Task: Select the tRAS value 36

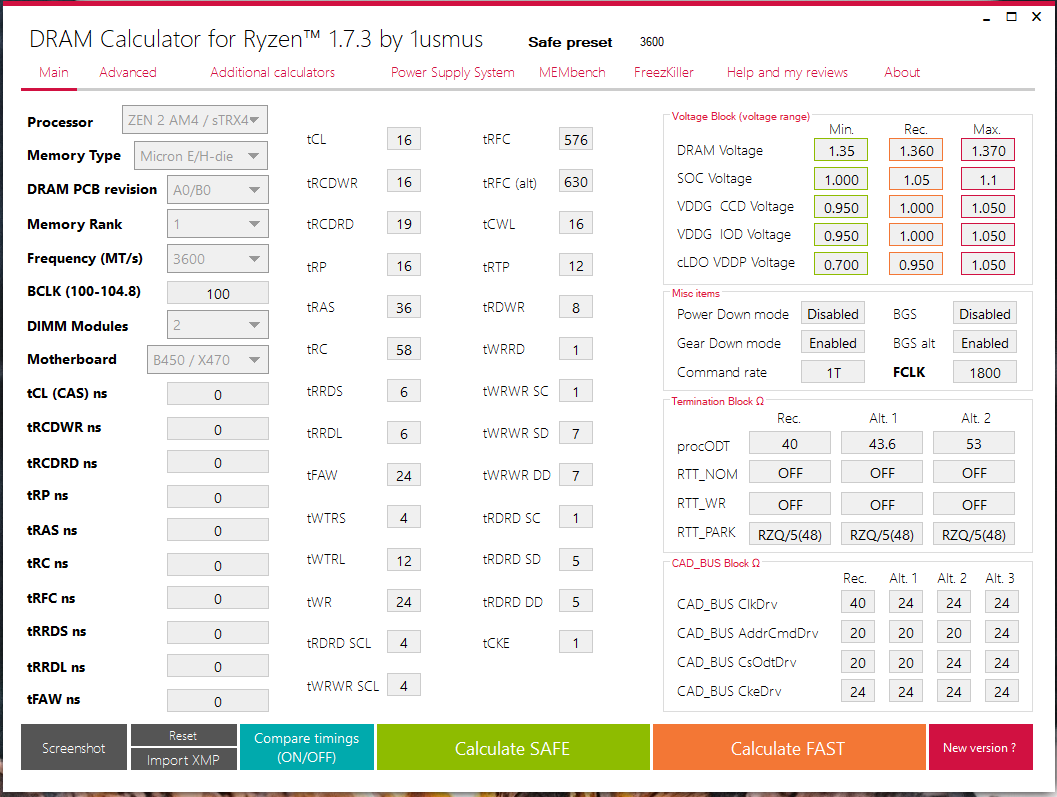Action: click(404, 307)
